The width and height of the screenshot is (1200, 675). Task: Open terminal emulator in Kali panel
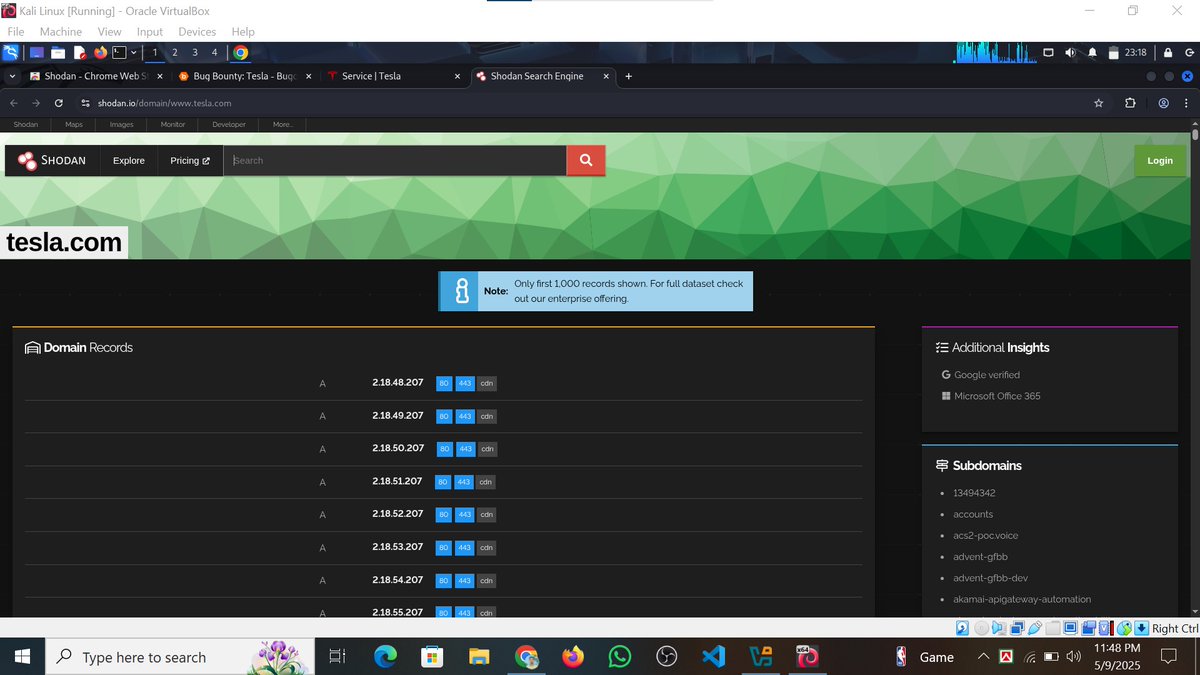[118, 52]
